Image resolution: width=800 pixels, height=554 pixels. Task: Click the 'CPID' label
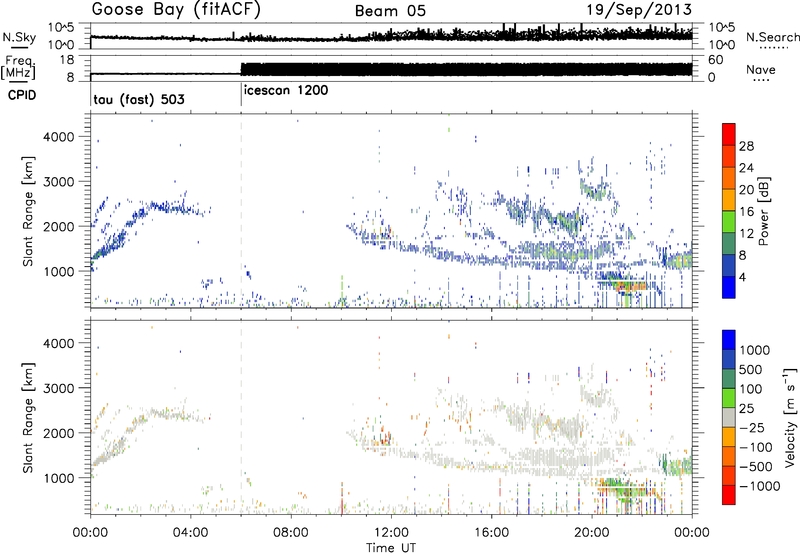point(22,95)
